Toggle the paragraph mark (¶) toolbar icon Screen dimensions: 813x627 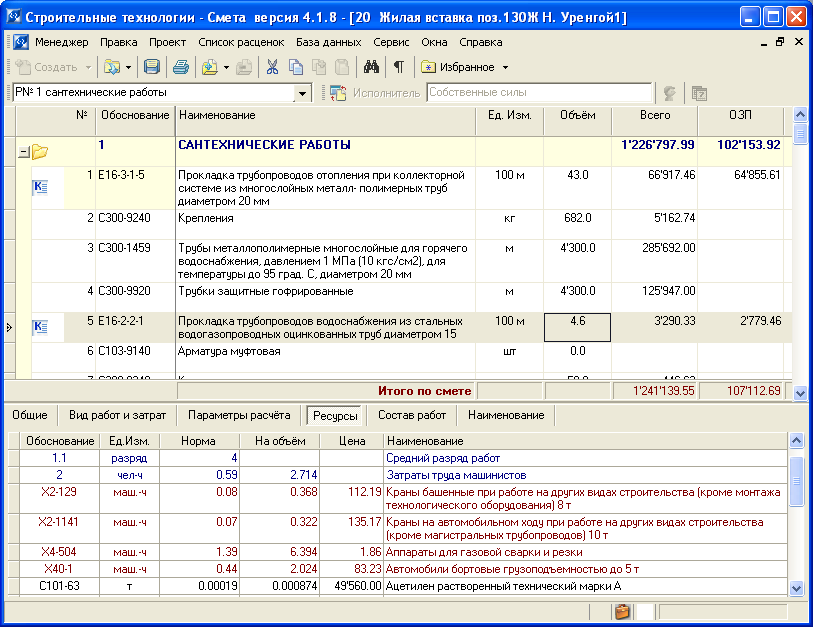coord(399,67)
